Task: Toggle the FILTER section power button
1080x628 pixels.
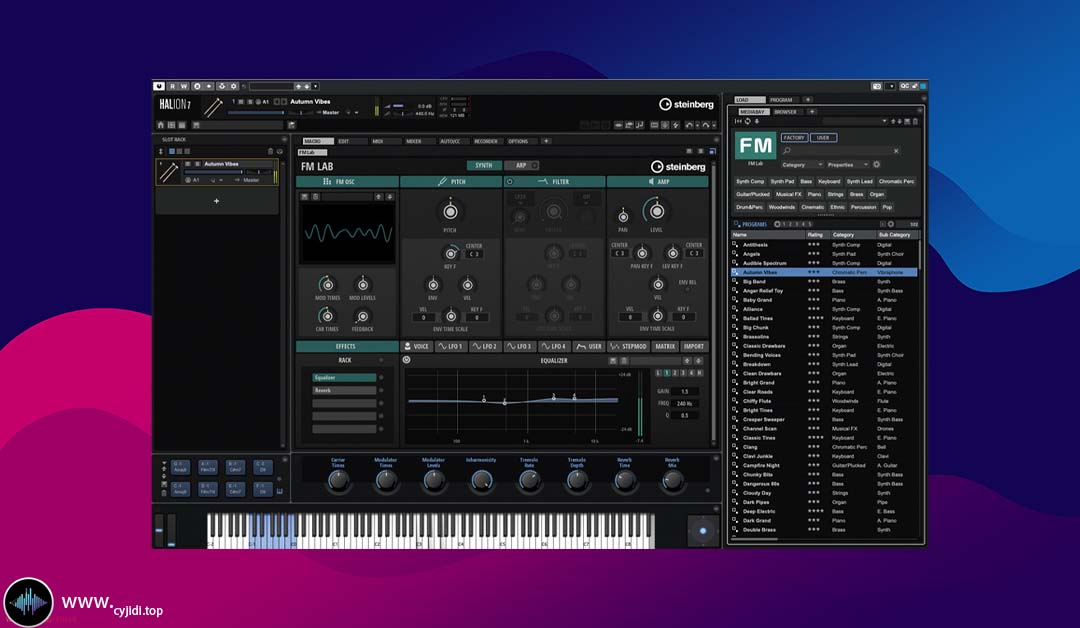Action: [x=510, y=182]
